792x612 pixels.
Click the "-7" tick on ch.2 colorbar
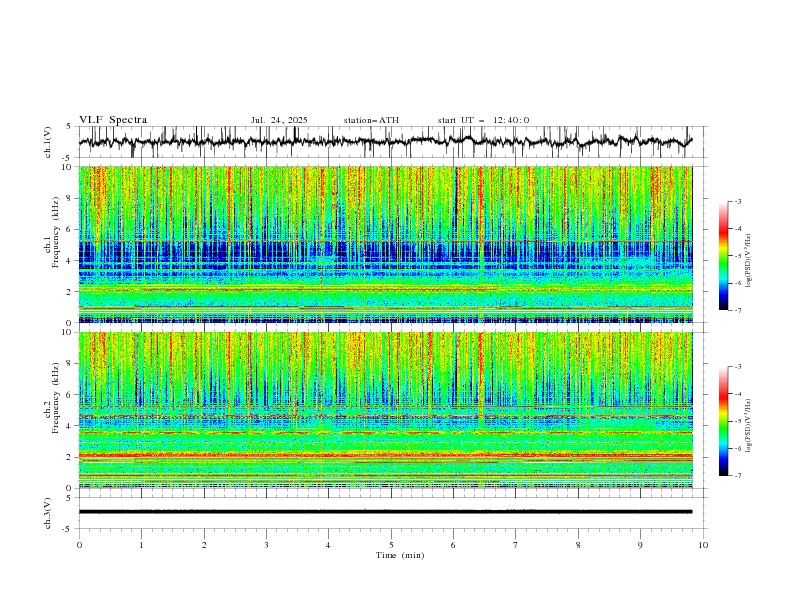tap(737, 476)
